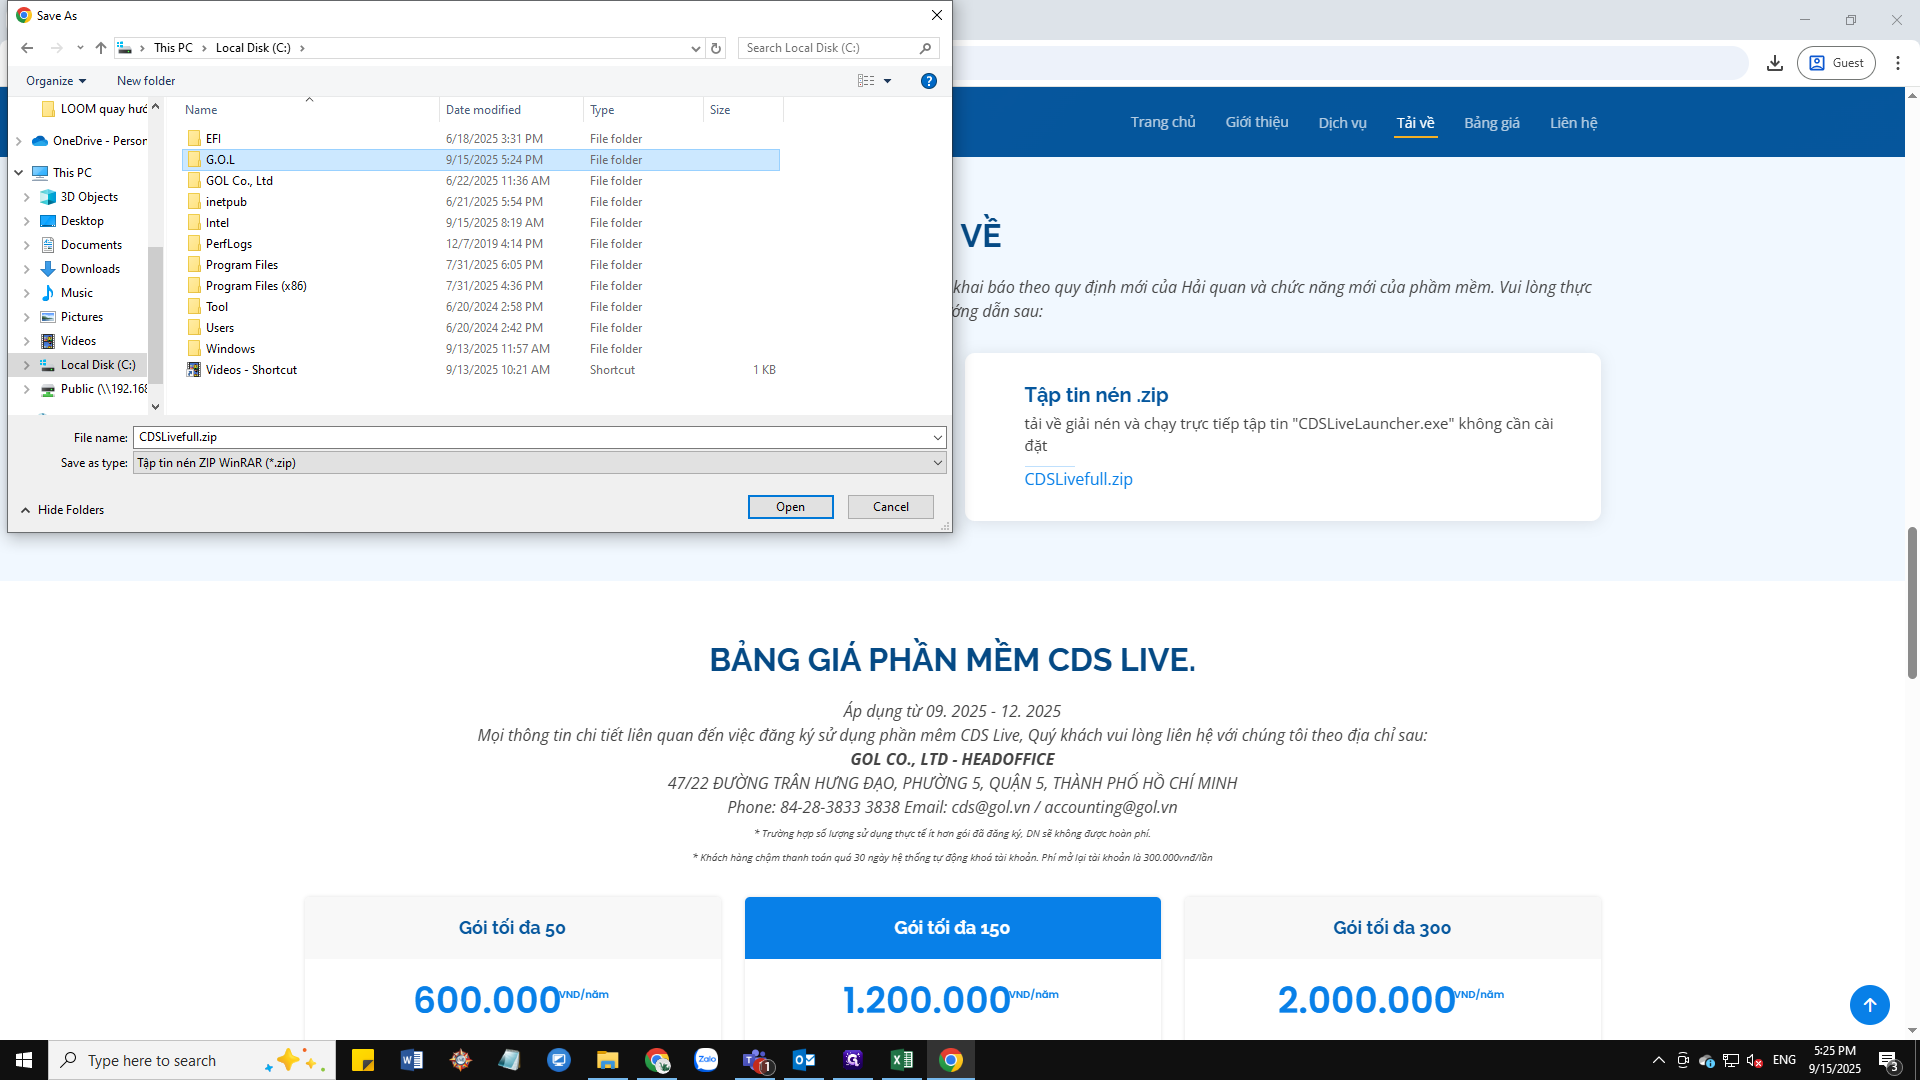This screenshot has width=1920, height=1080.
Task: Open the Organize menu
Action: pos(55,81)
